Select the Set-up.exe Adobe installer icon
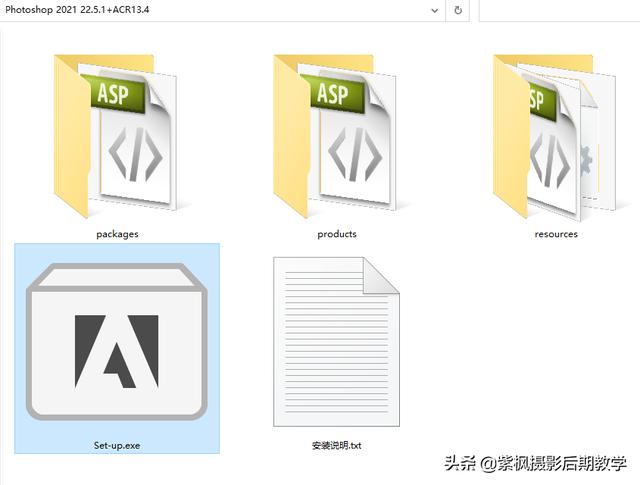The image size is (640, 485). pyautogui.click(x=117, y=341)
